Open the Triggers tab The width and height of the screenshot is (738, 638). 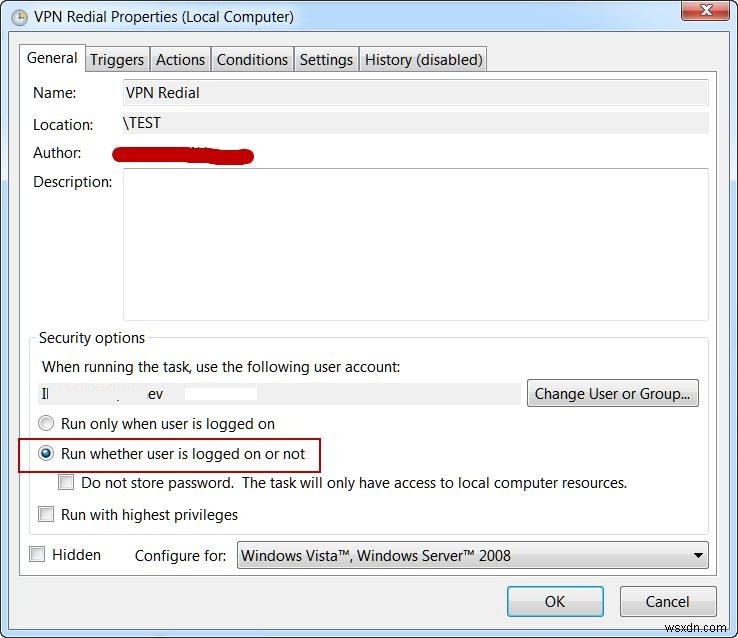click(x=117, y=60)
